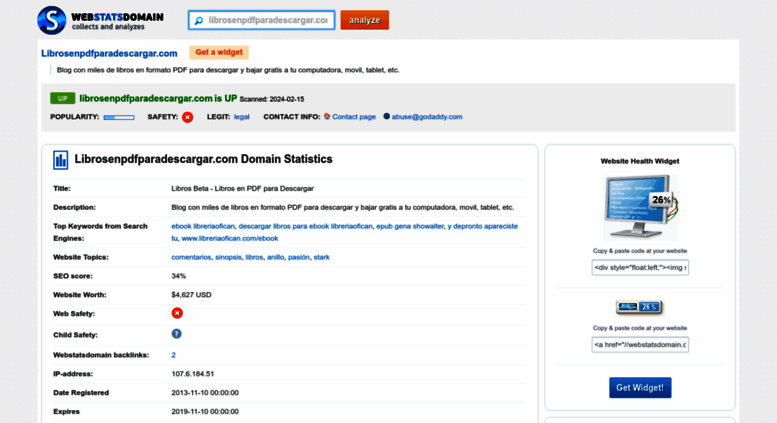
Task: Open the backlinks count 2 link
Action: click(x=174, y=355)
